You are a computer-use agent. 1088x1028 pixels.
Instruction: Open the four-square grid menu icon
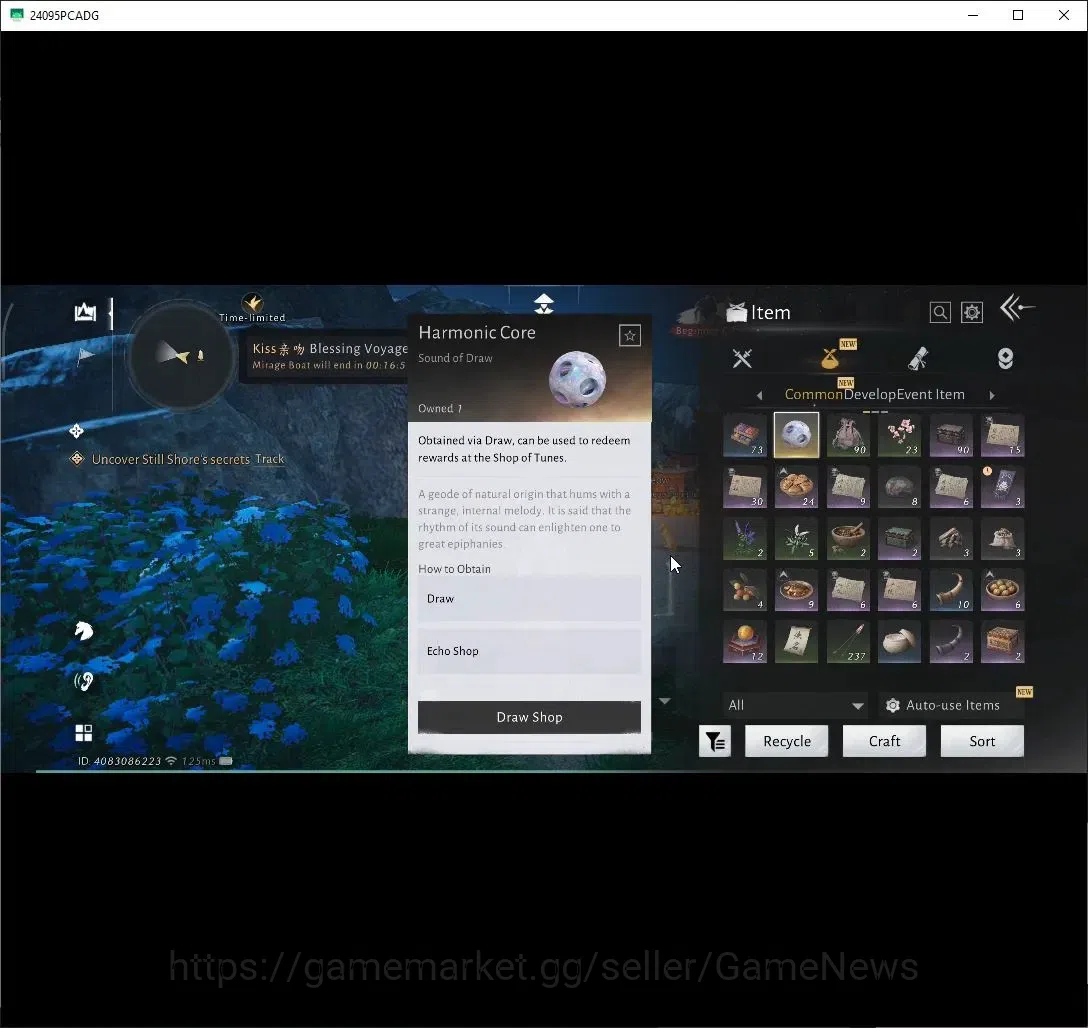click(x=83, y=733)
